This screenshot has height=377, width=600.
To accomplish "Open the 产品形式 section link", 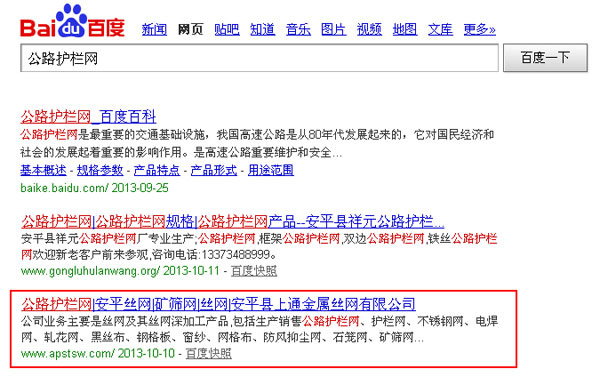I will [x=214, y=170].
